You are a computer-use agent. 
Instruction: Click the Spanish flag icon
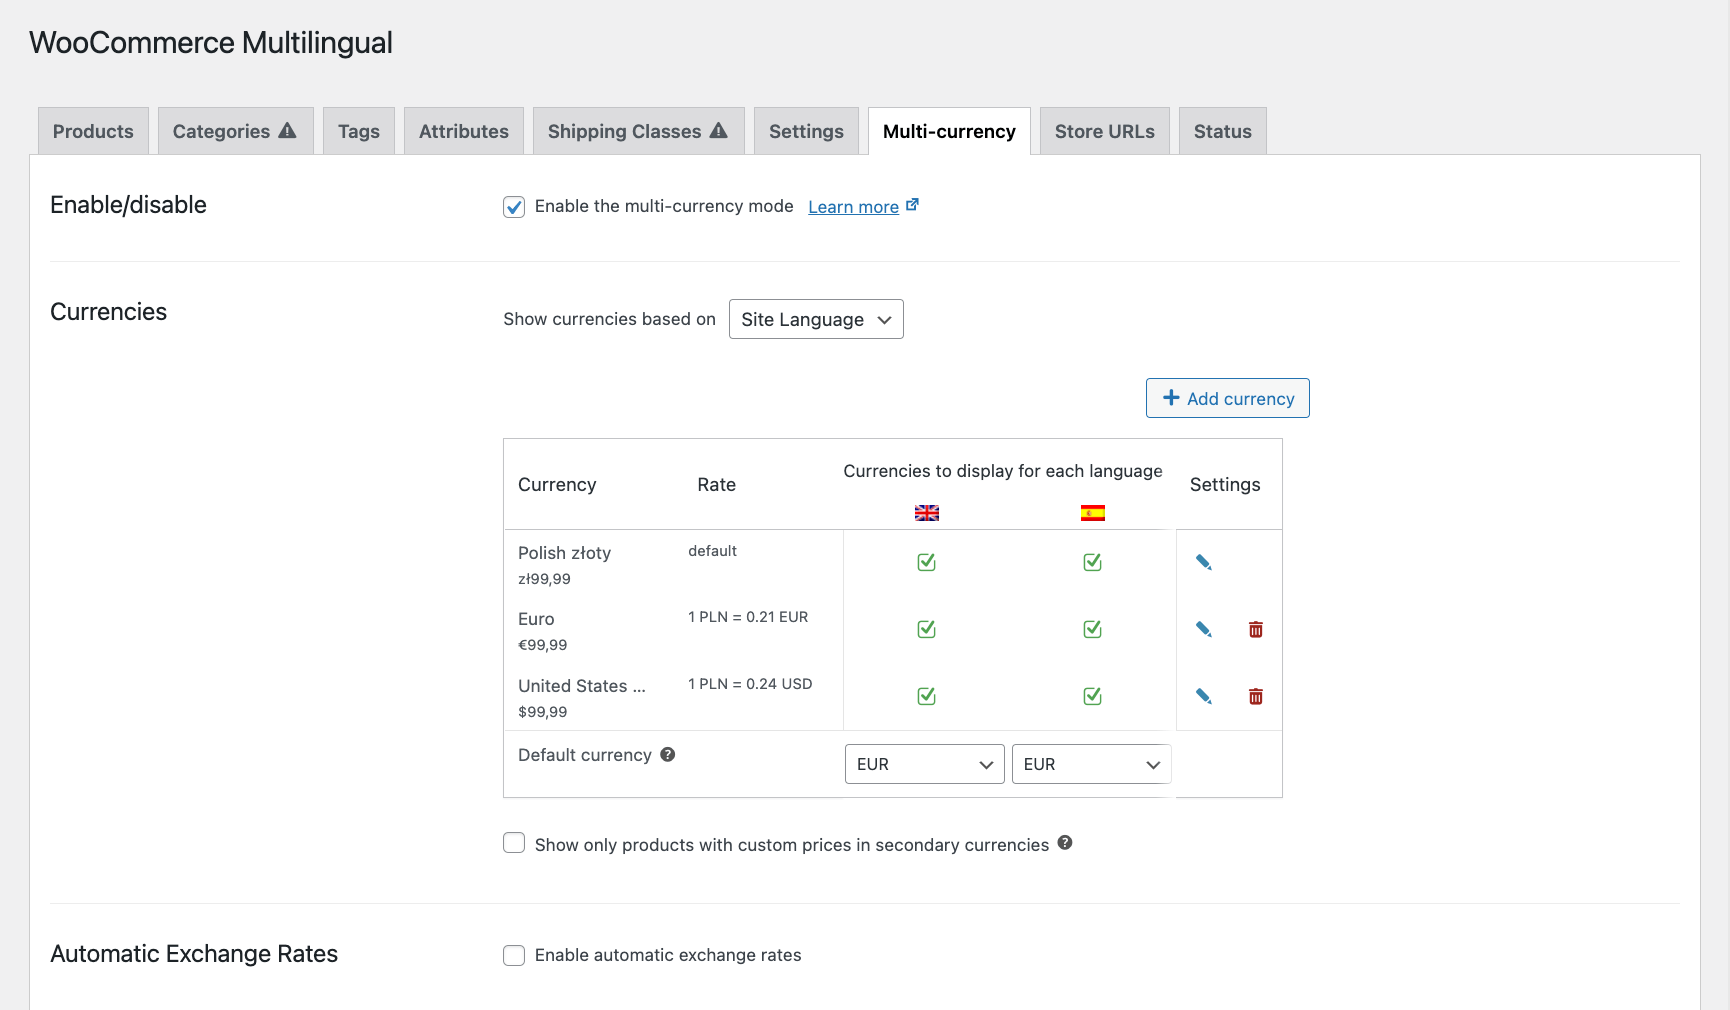(1093, 513)
